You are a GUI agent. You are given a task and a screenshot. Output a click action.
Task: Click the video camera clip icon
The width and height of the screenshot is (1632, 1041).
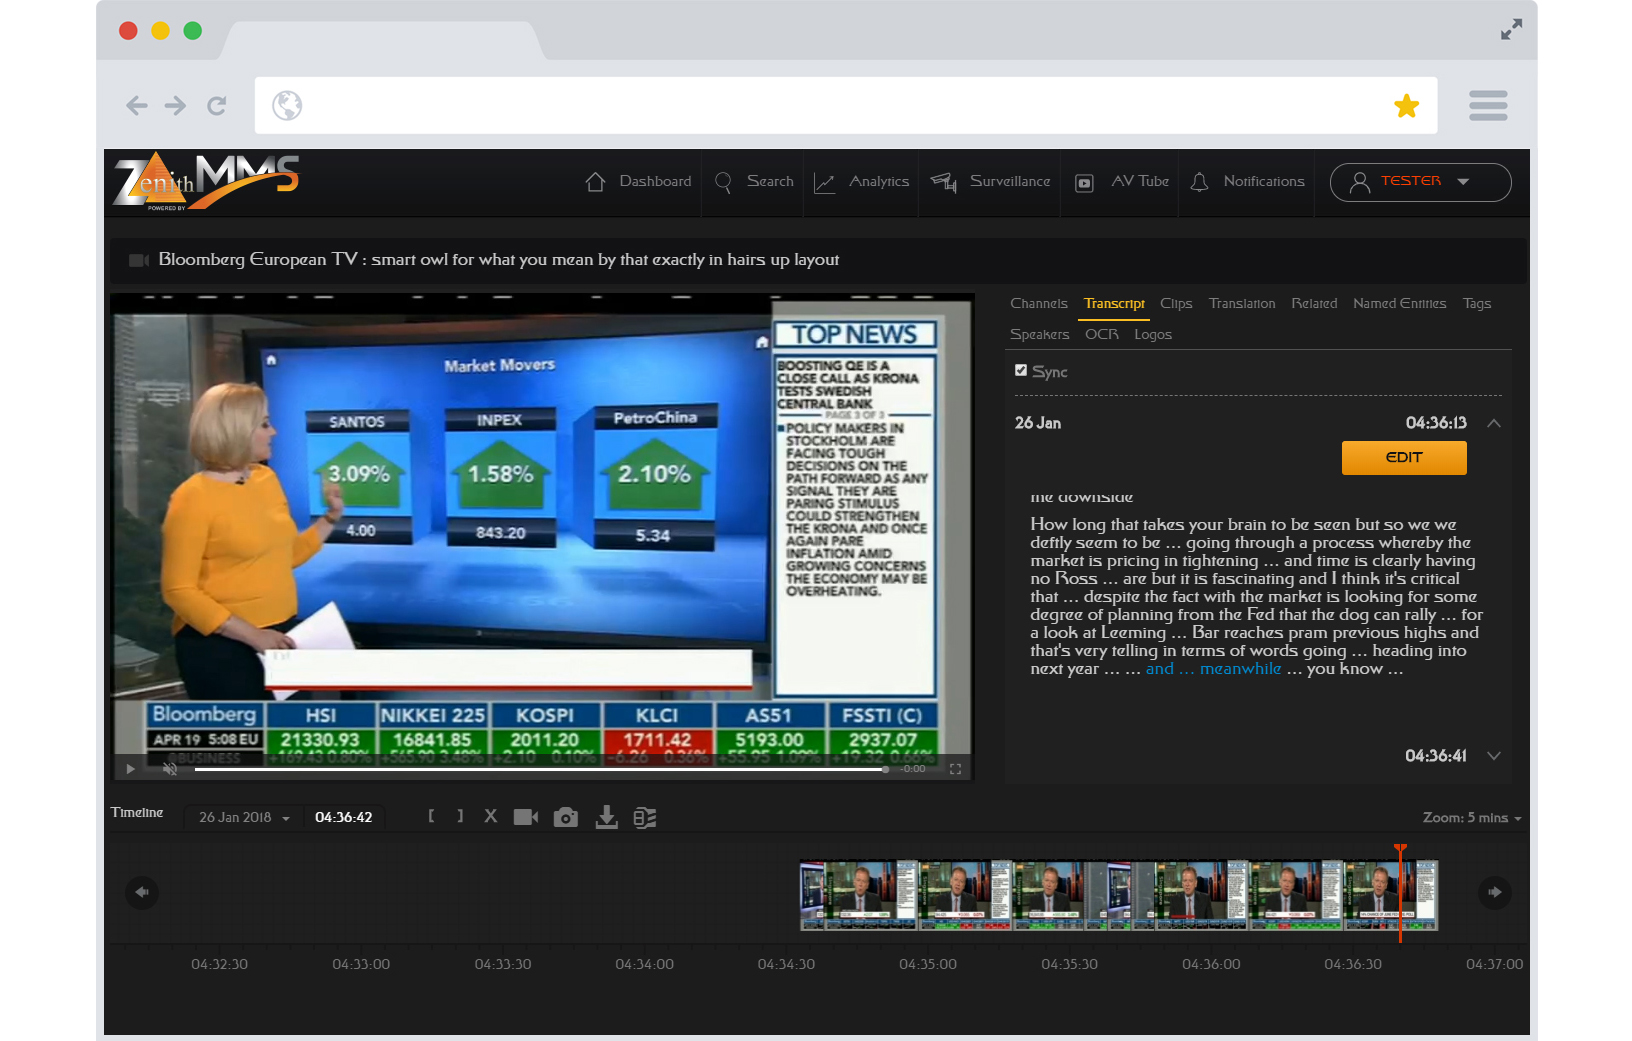point(525,817)
